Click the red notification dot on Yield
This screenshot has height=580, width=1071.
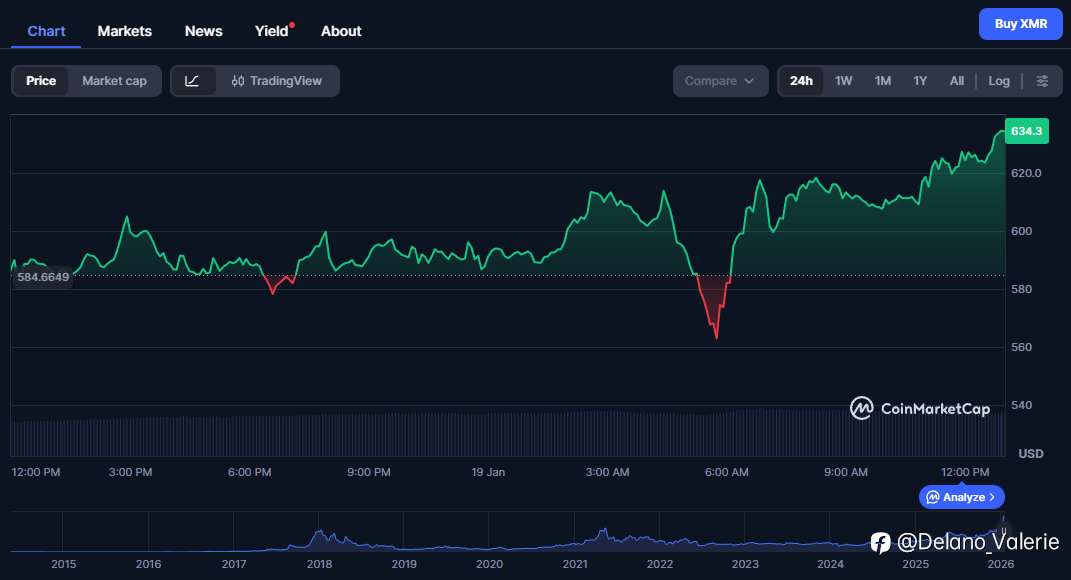pos(292,24)
